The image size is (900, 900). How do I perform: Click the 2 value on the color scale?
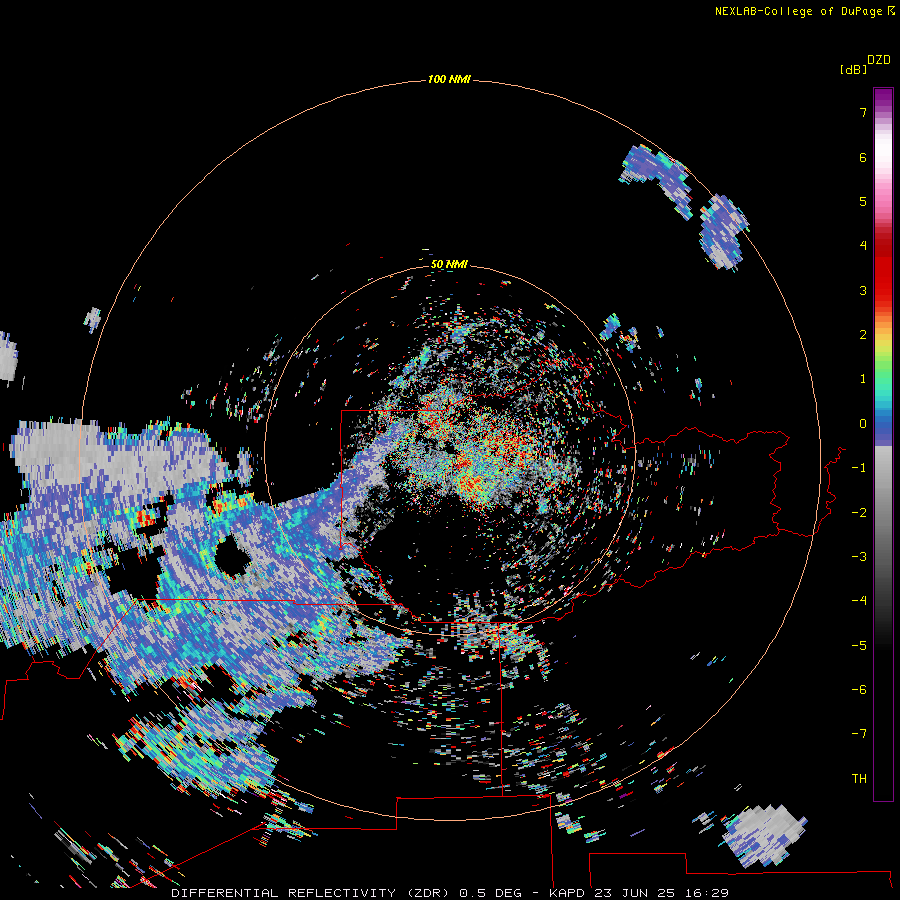click(863, 335)
